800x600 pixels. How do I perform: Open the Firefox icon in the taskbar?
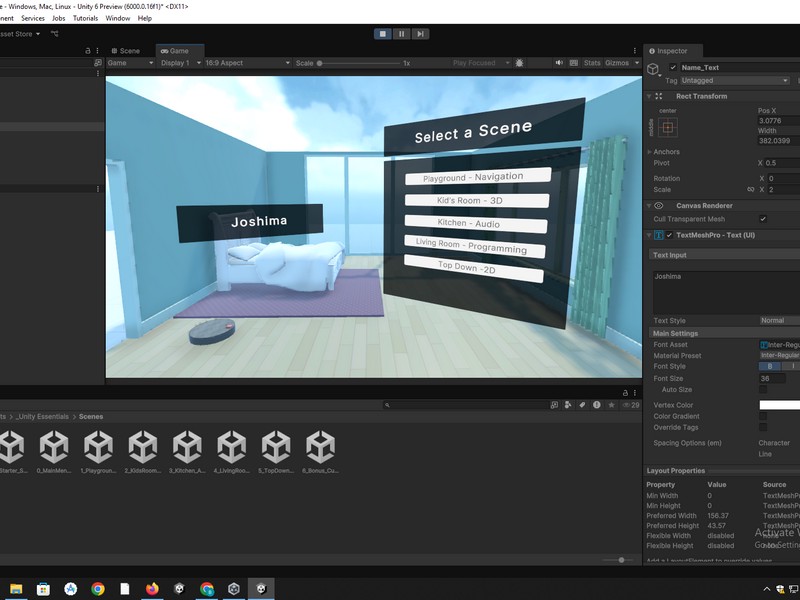152,589
